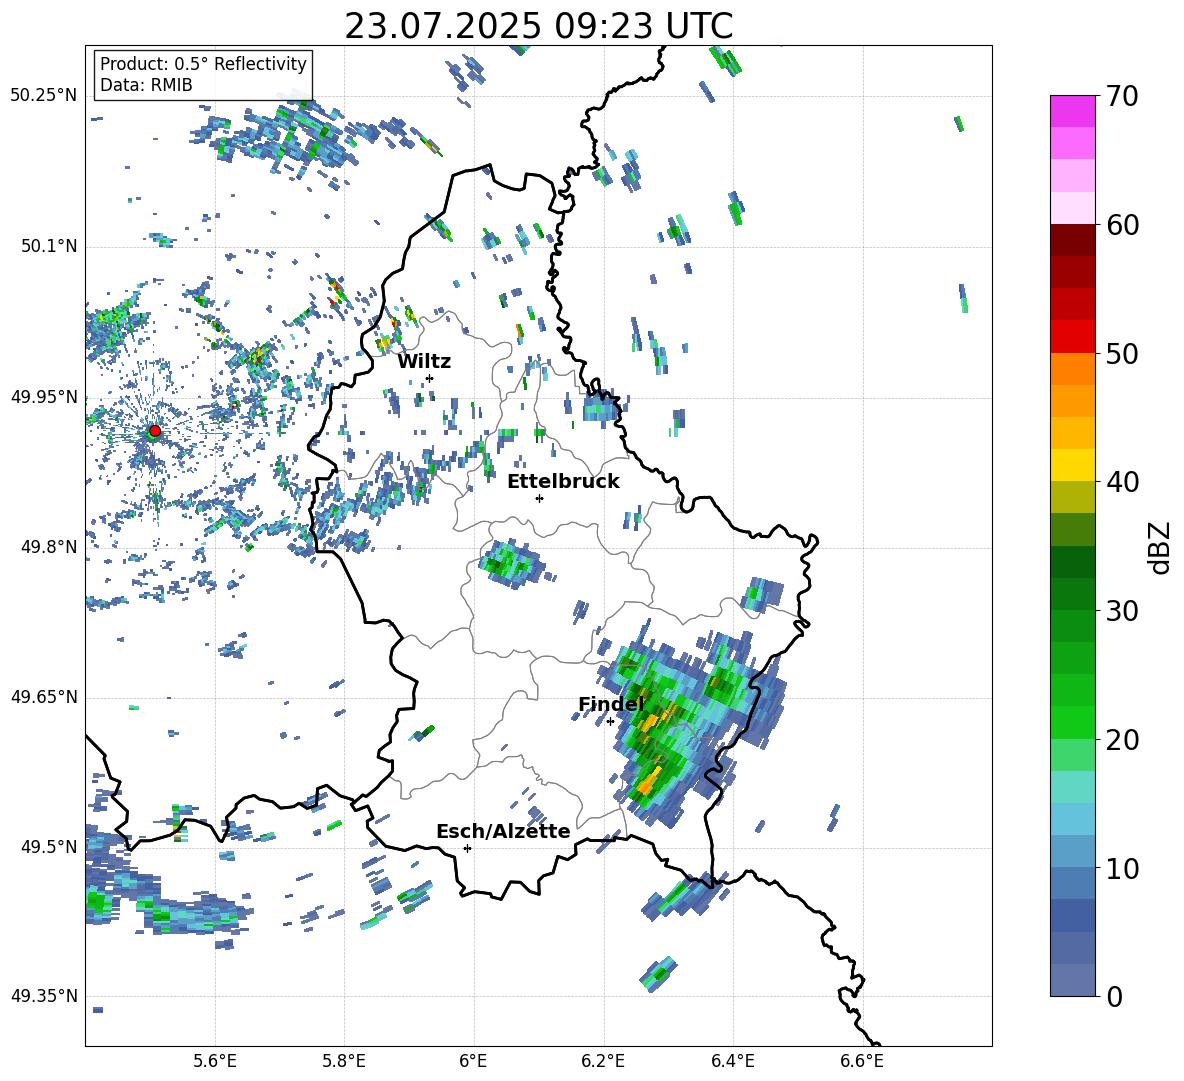The height and width of the screenshot is (1081, 1184).
Task: Click the 5.8°E longitude label
Action: point(344,1062)
